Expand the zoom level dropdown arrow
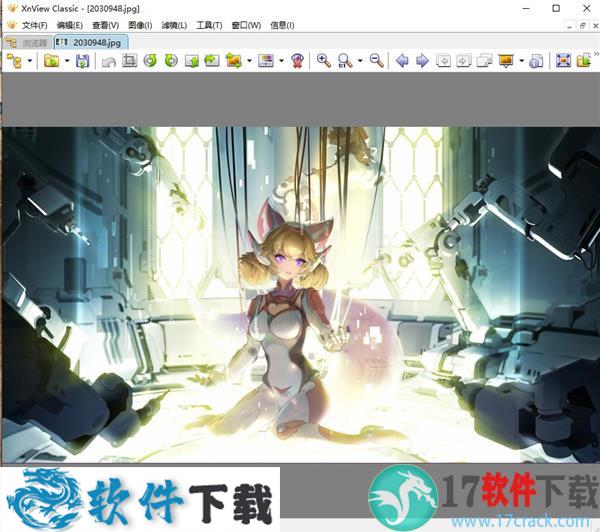600x532 pixels. pyautogui.click(x=360, y=61)
